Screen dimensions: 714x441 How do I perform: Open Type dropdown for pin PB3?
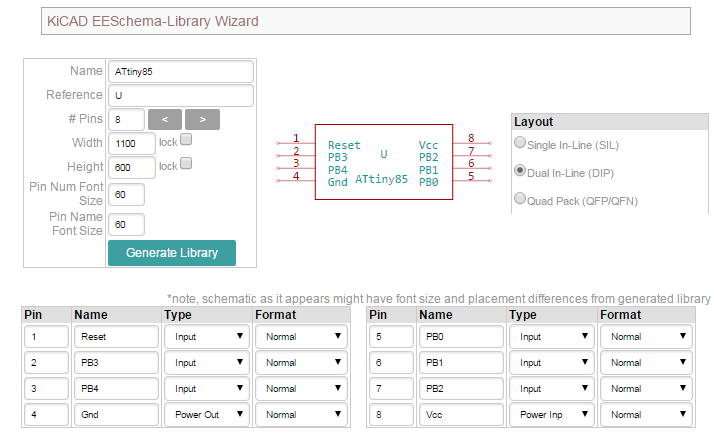point(207,363)
